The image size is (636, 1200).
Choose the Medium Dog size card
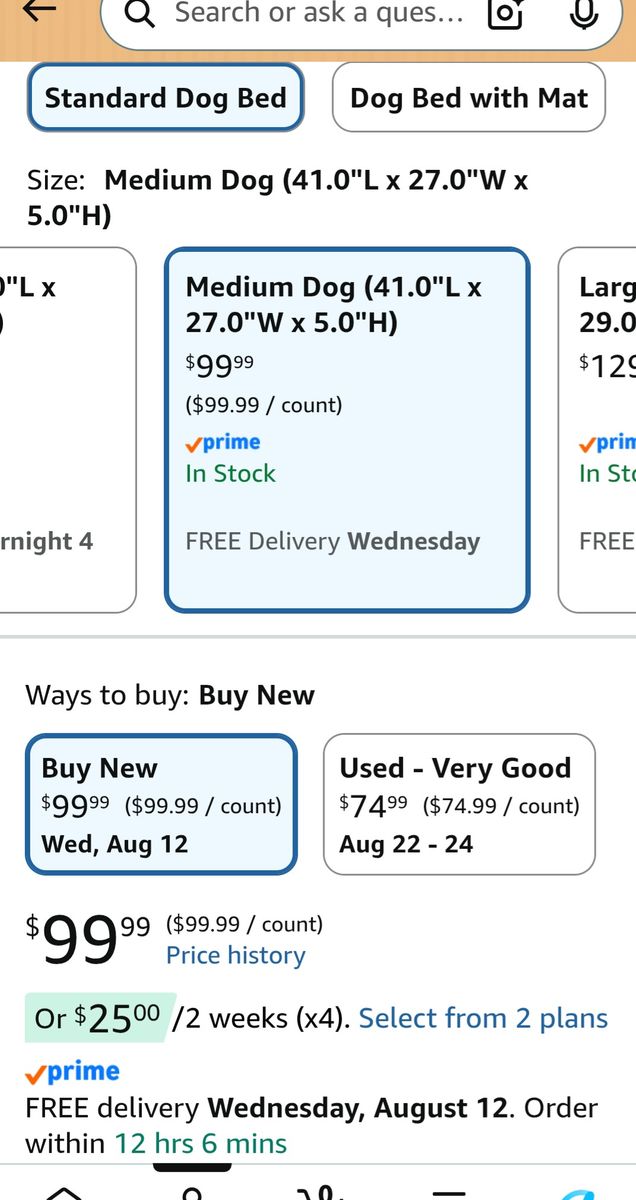[x=347, y=429]
